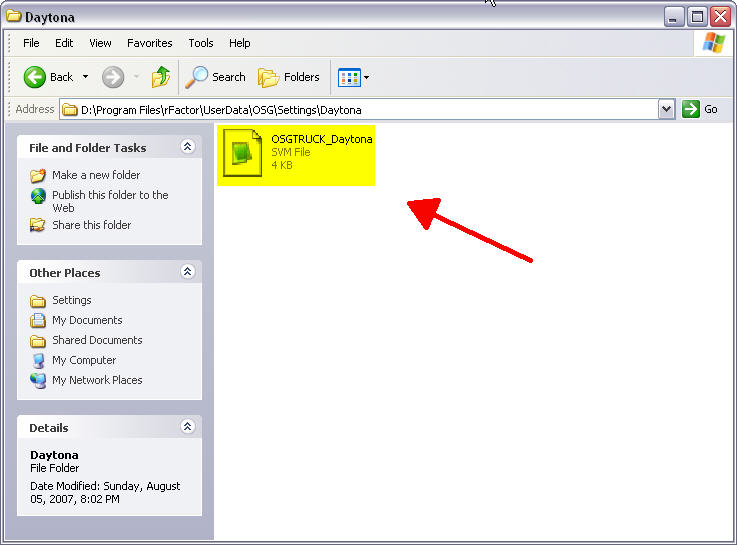
Task: Open the Edit menu
Action: (64, 43)
